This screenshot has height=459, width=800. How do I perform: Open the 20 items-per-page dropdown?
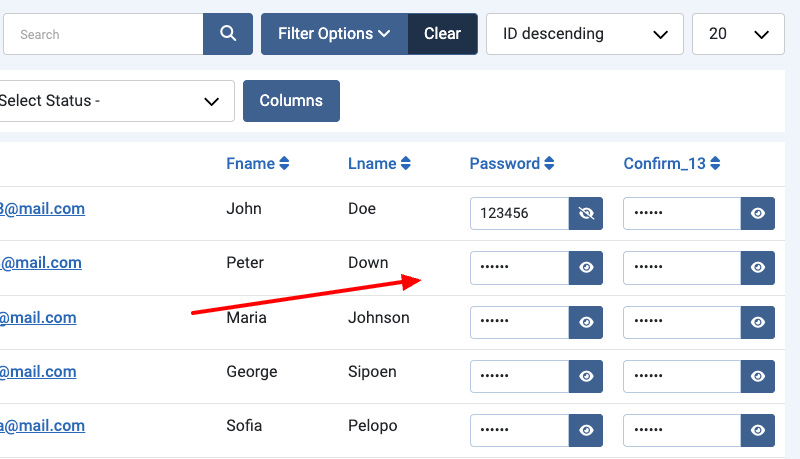click(x=738, y=34)
